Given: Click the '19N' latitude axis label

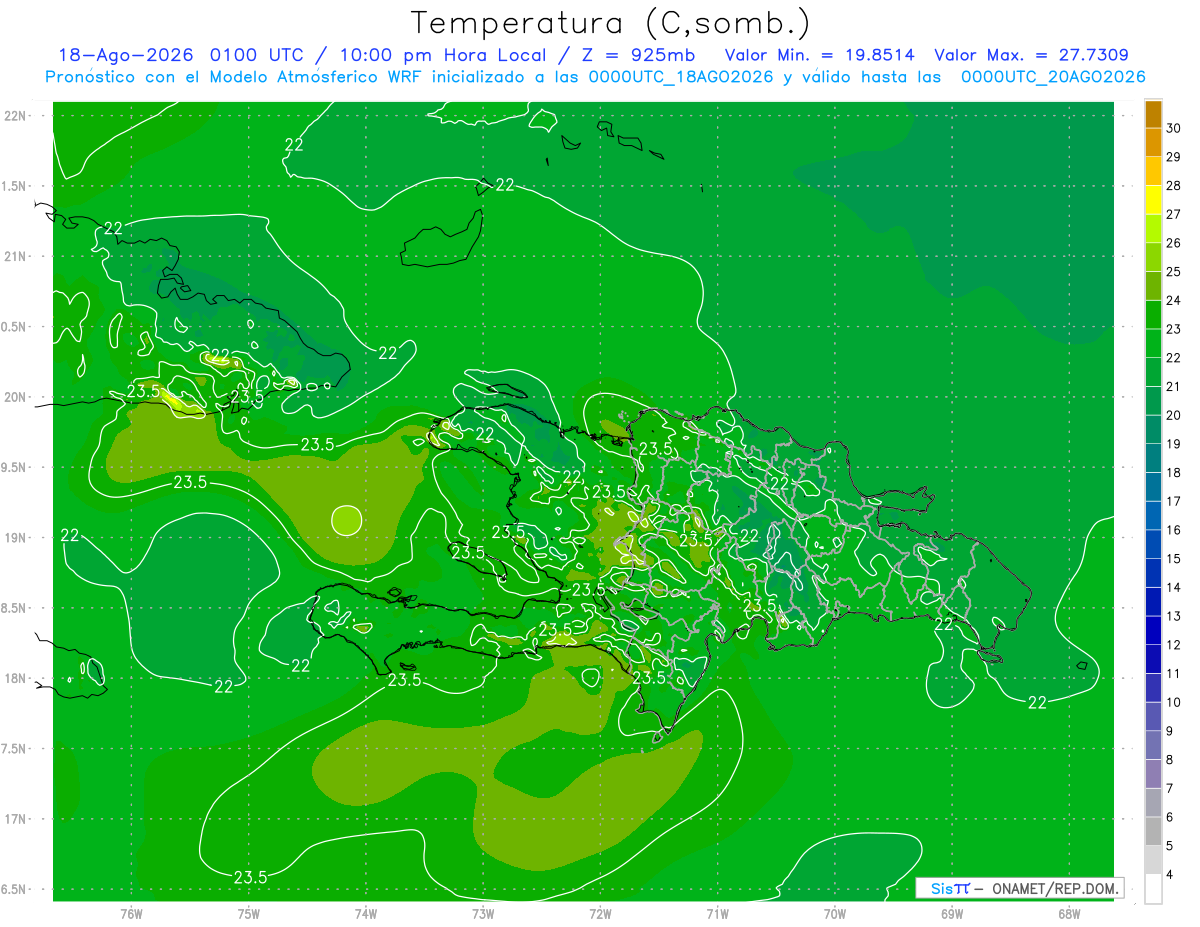Looking at the screenshot, I should (x=15, y=537).
